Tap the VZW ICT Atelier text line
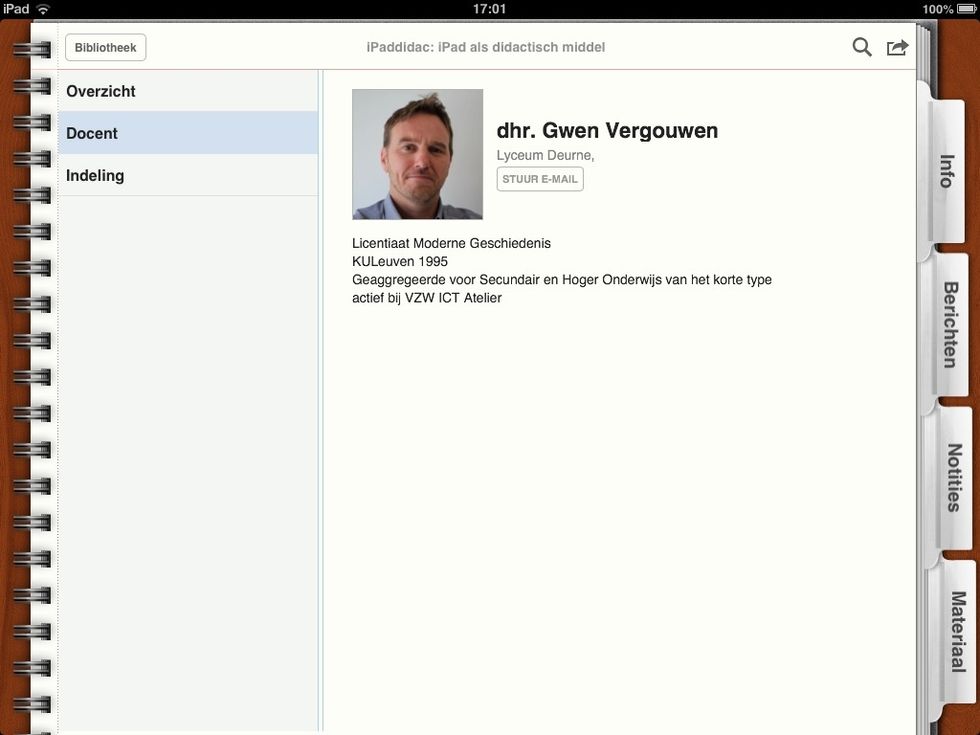Viewport: 980px width, 735px height. [x=427, y=298]
